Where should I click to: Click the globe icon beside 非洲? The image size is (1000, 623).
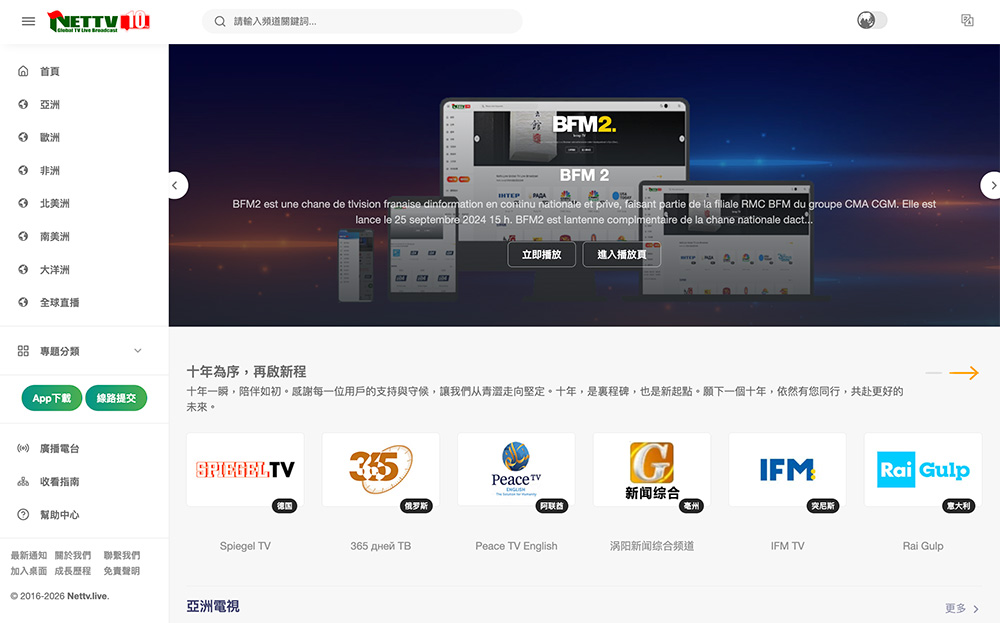23,170
